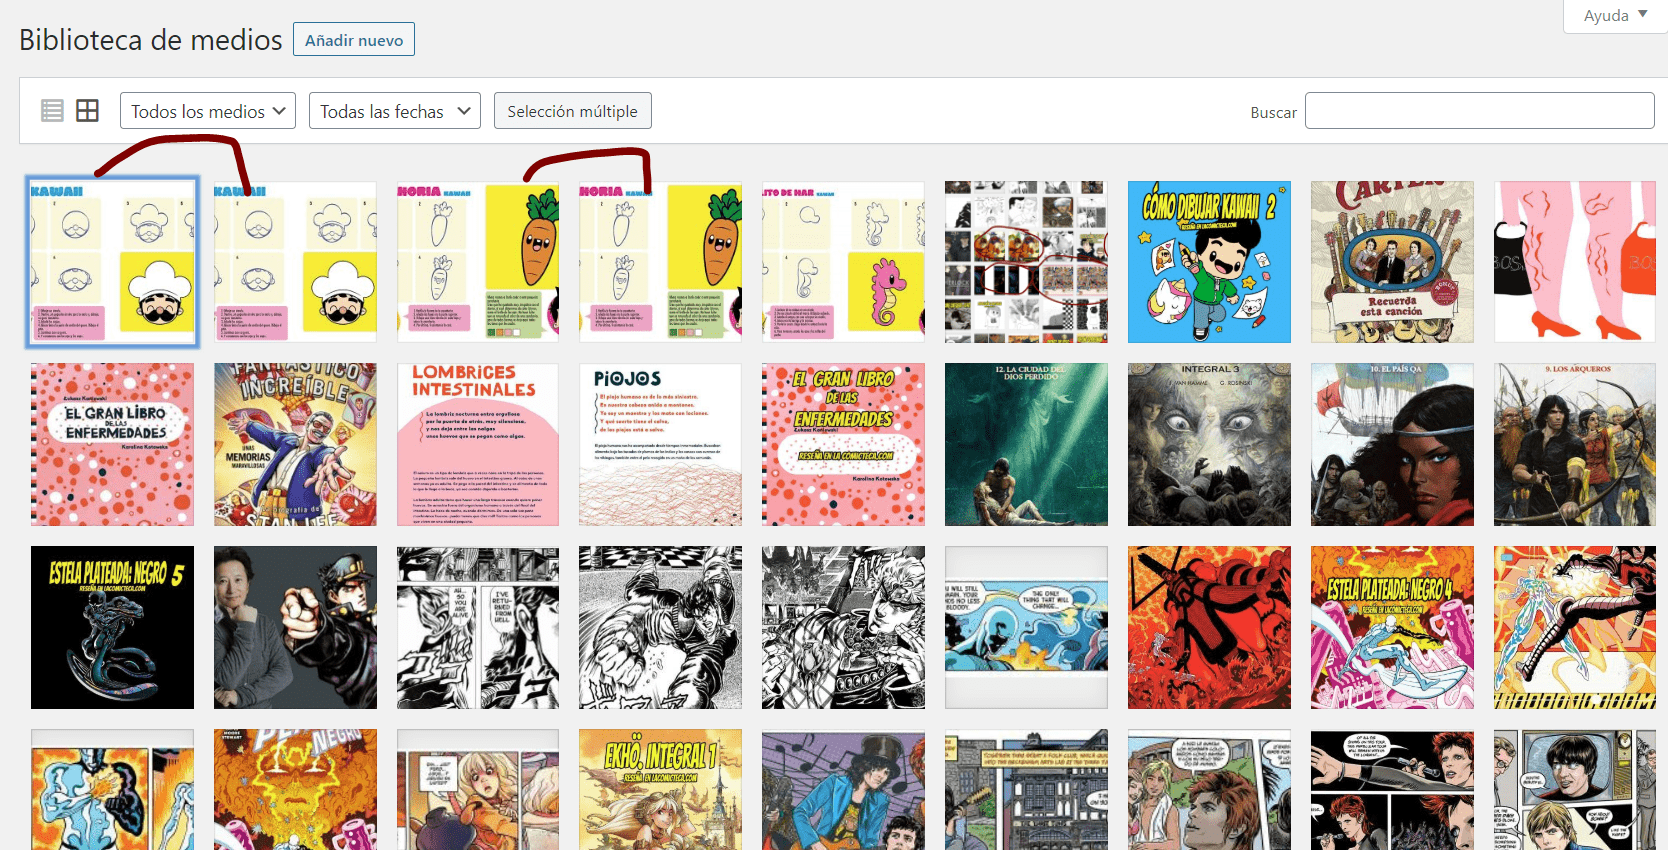This screenshot has width=1668, height=850.
Task: Click the Biblioteca de medios heading
Action: (151, 40)
